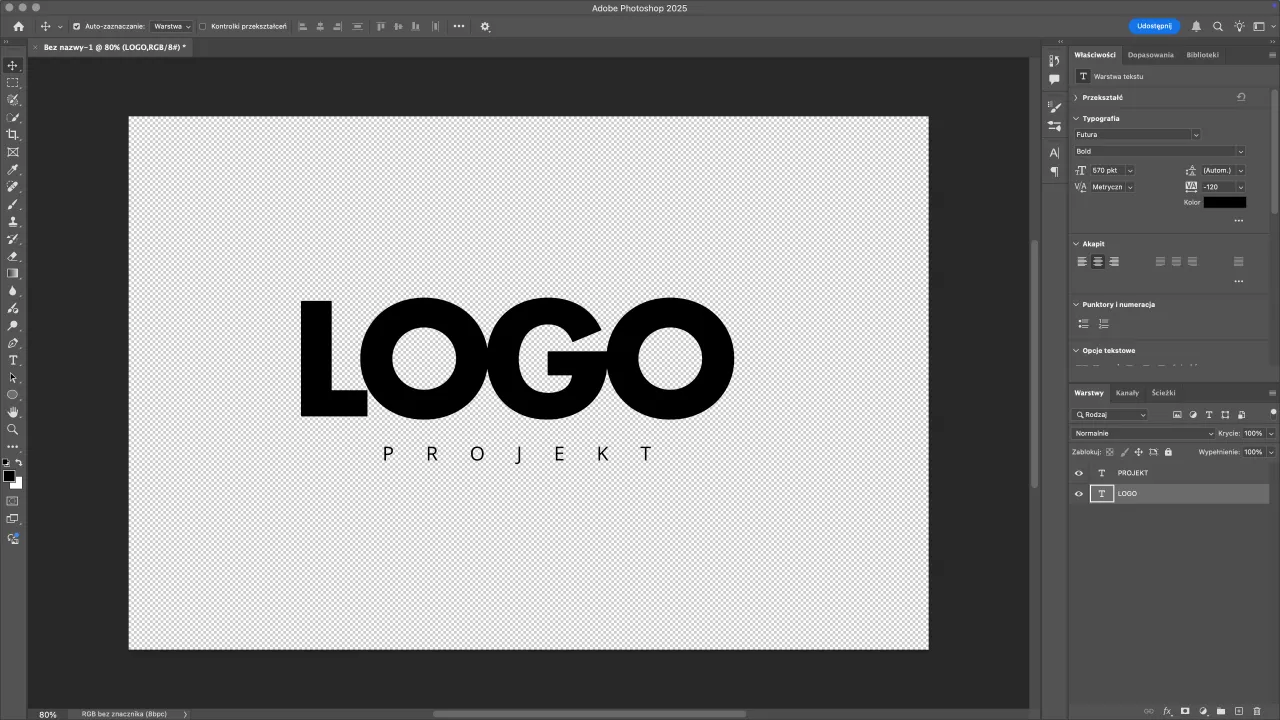1280x720 pixels.
Task: Hide the PROJEKT layer visibility
Action: 1078,473
